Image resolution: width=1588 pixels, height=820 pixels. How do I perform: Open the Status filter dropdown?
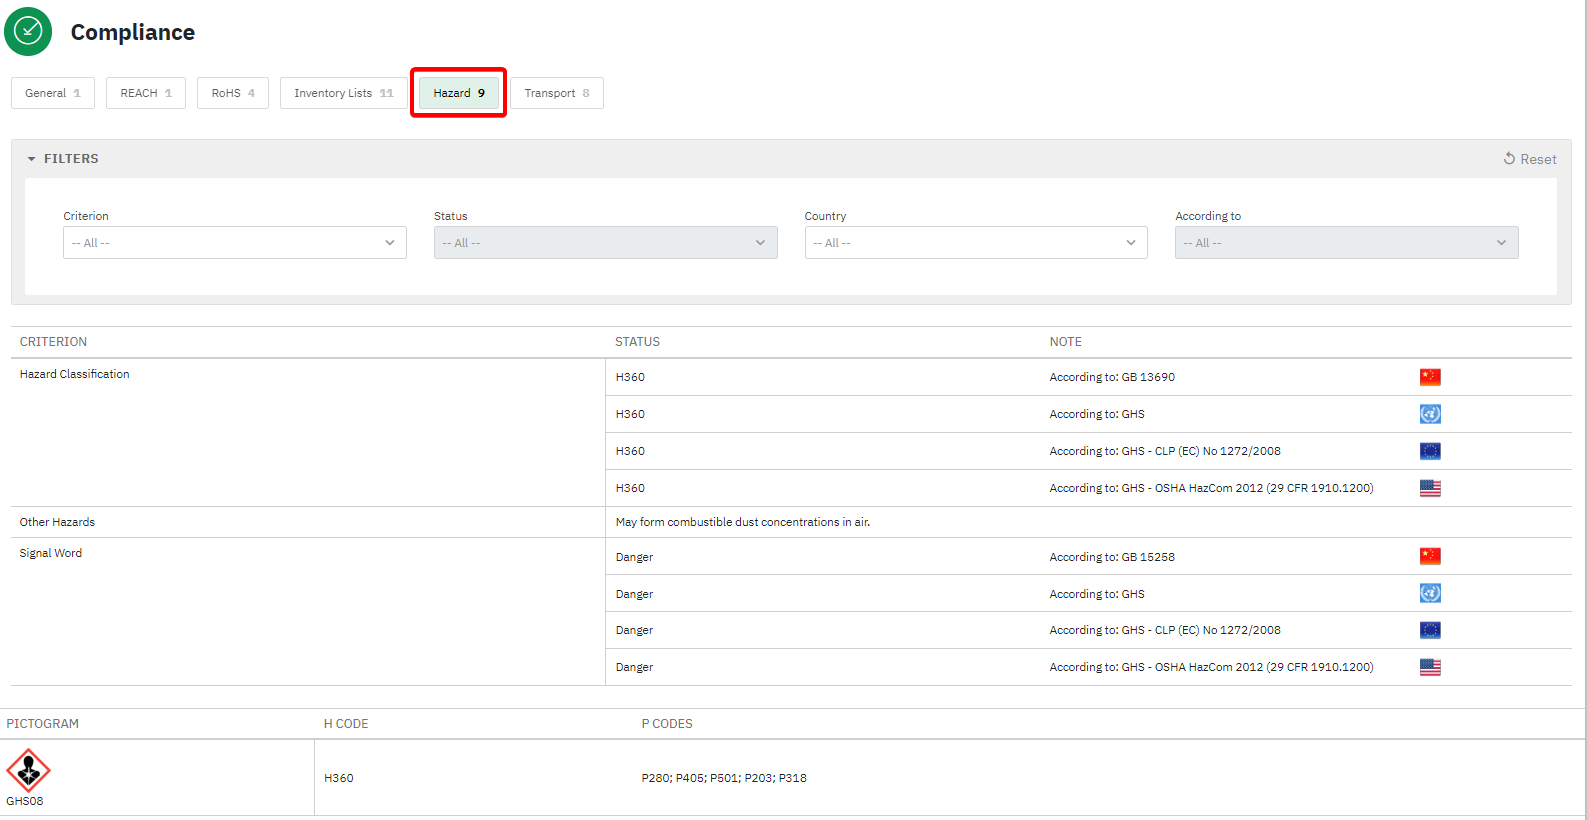click(x=605, y=243)
